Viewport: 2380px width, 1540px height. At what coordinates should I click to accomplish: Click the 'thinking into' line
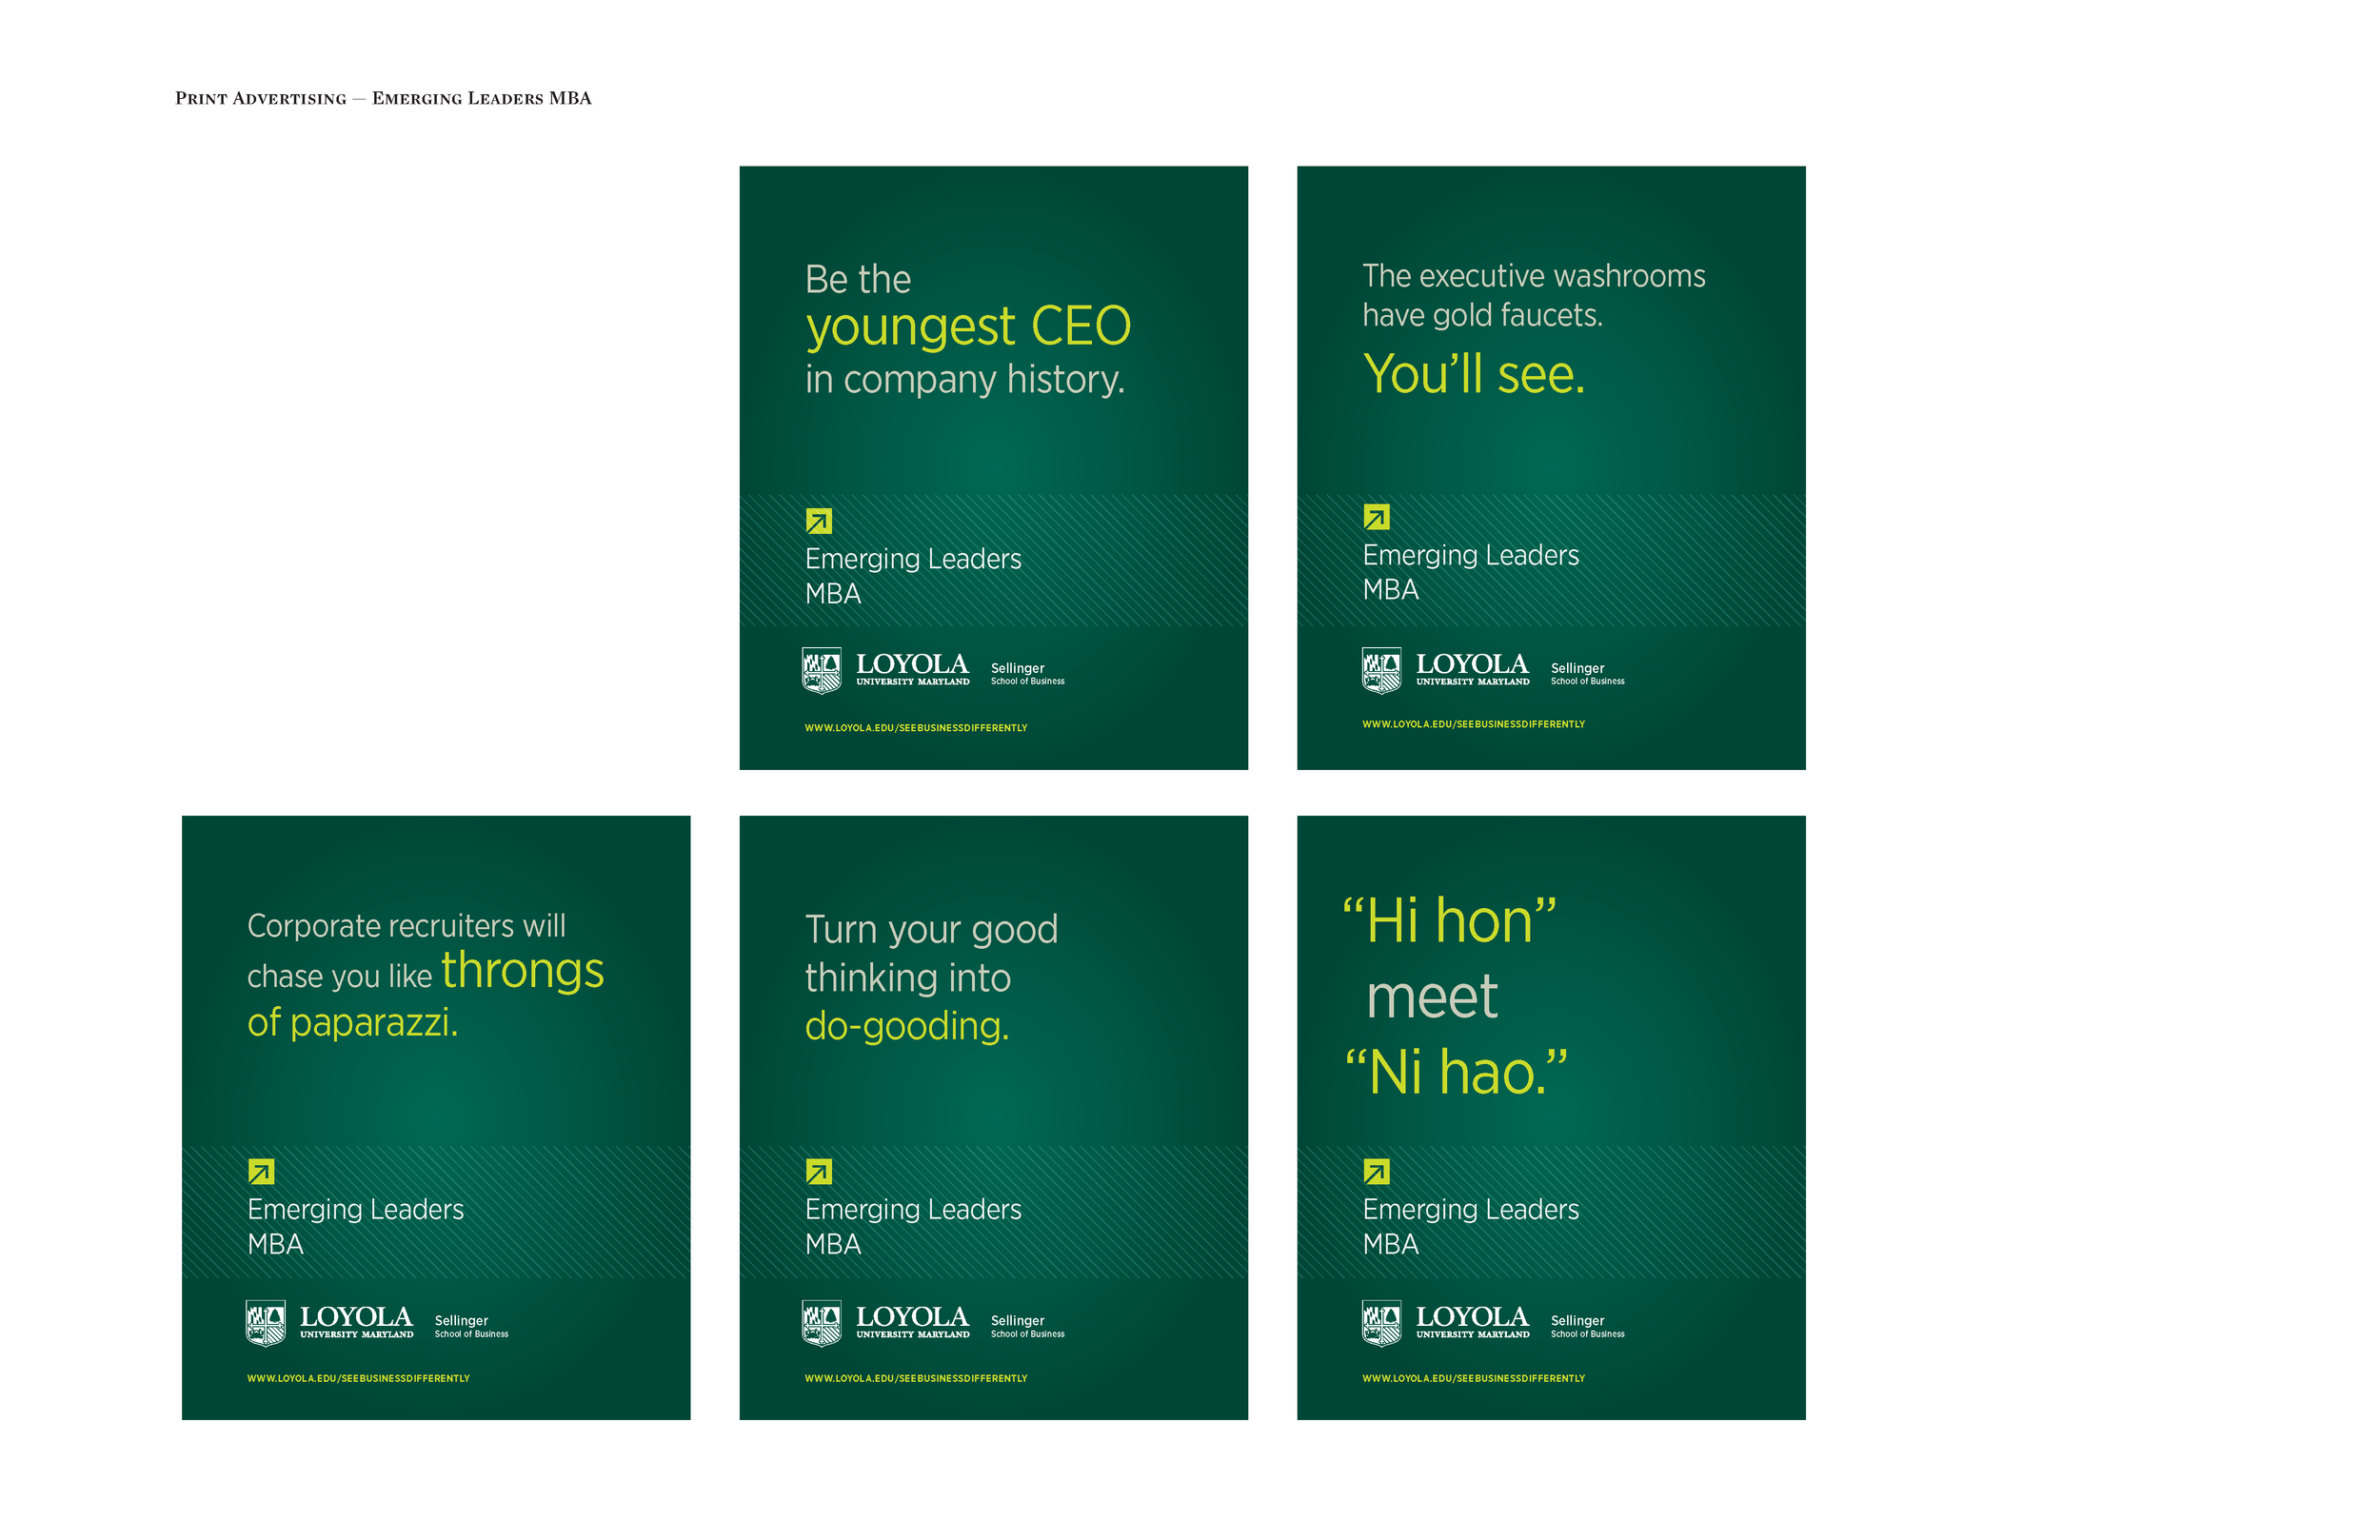click(x=908, y=978)
